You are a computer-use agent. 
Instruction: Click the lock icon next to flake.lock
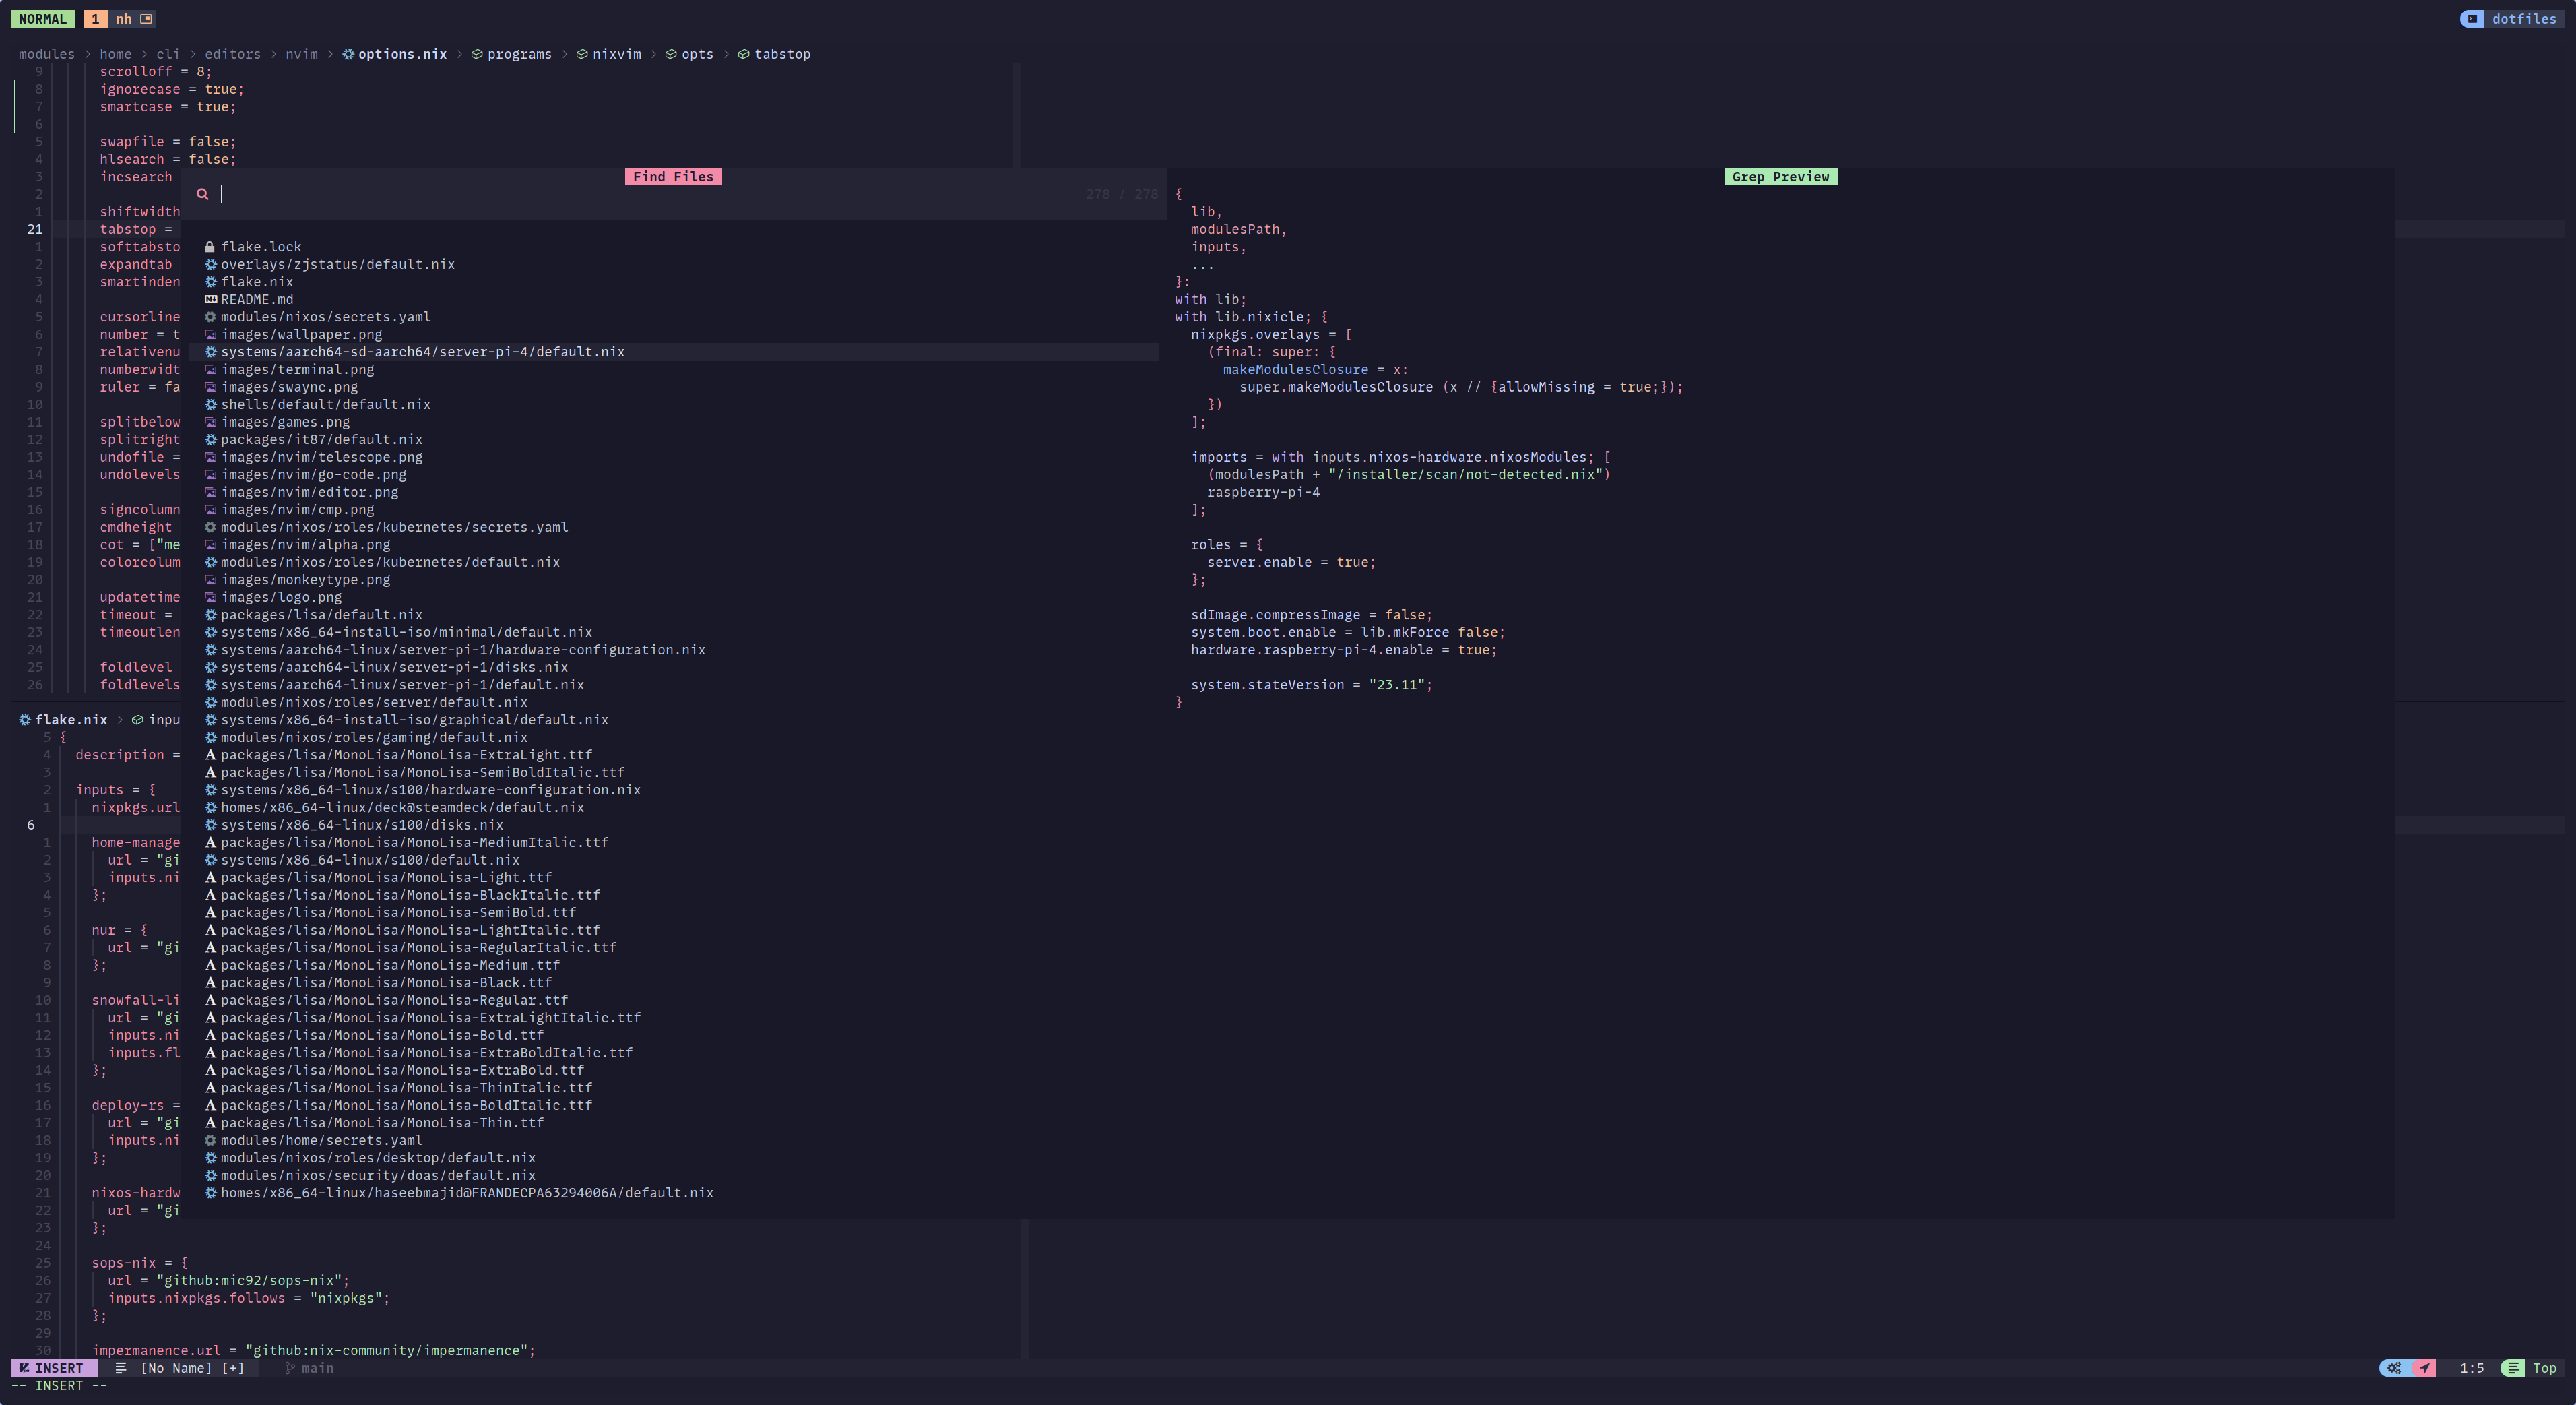point(210,247)
